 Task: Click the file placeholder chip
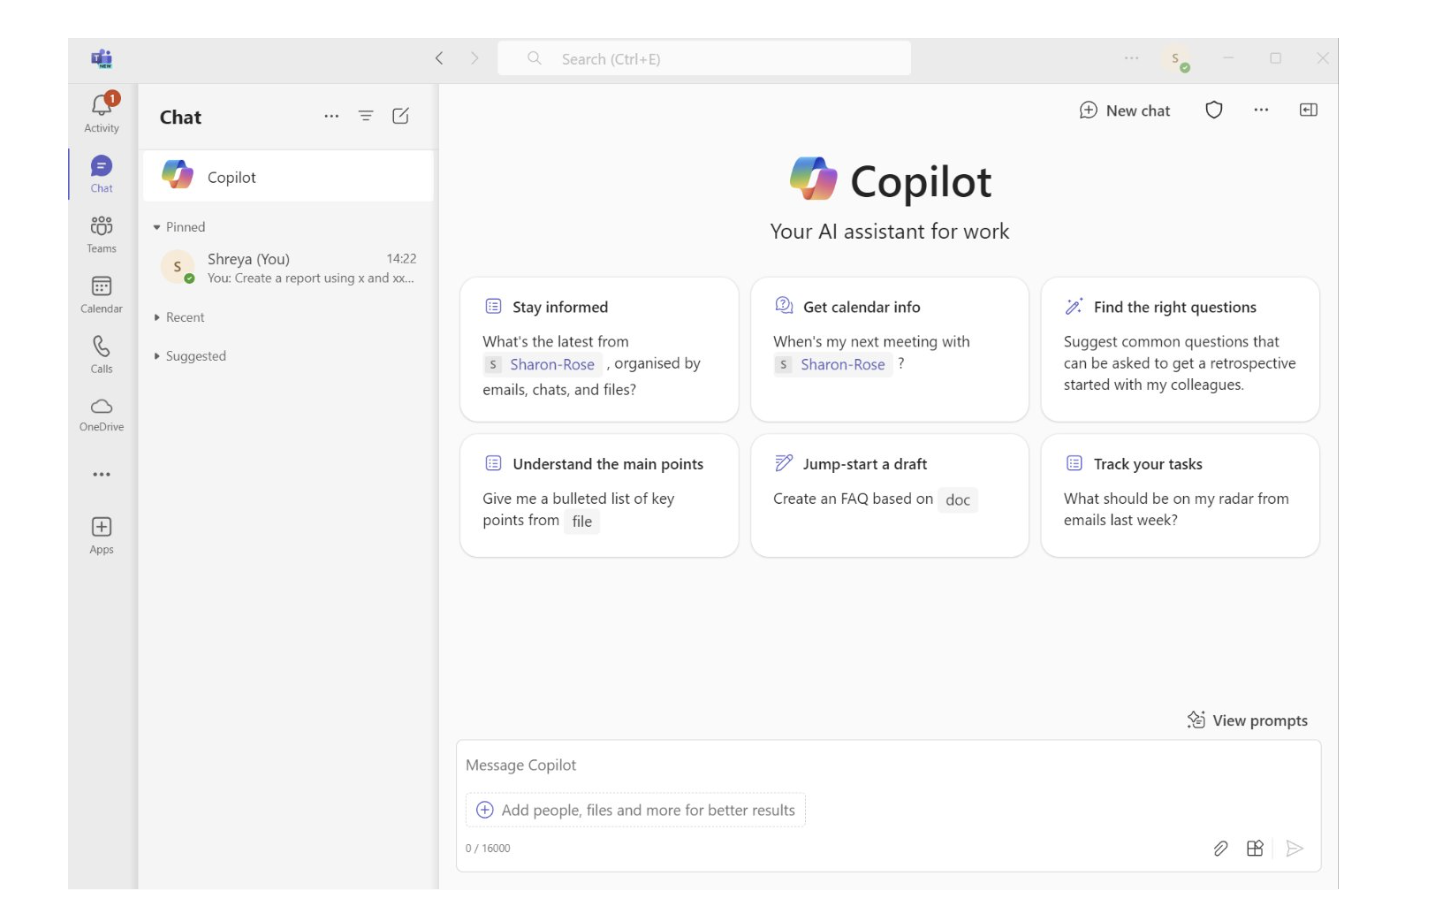point(582,521)
